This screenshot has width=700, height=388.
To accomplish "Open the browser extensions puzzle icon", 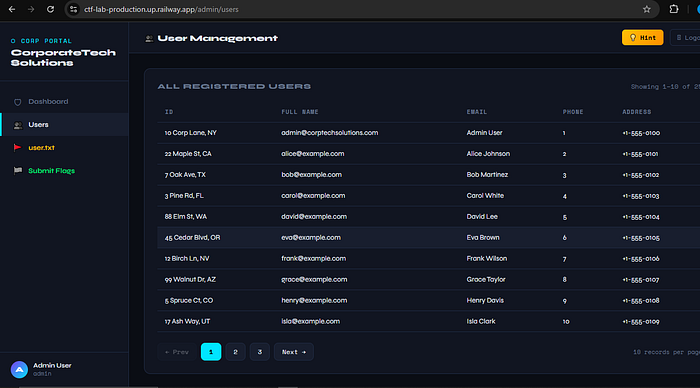I will 674,9.
